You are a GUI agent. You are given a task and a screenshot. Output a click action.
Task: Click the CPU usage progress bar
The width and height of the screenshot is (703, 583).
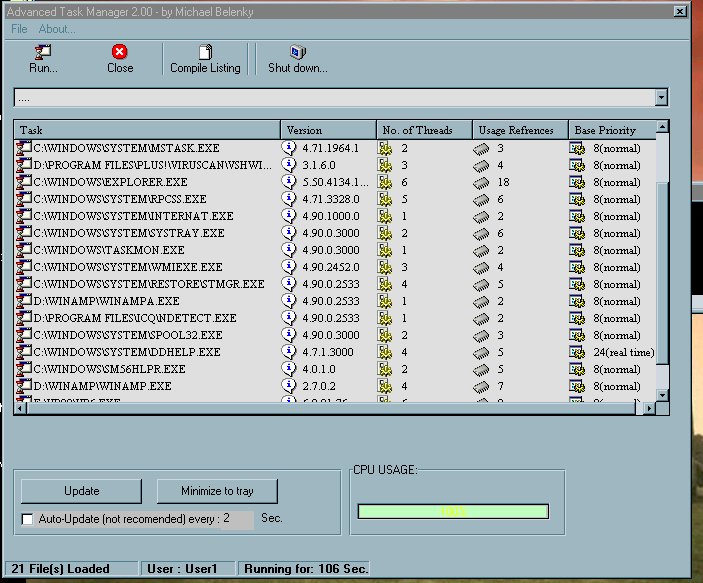pos(453,512)
